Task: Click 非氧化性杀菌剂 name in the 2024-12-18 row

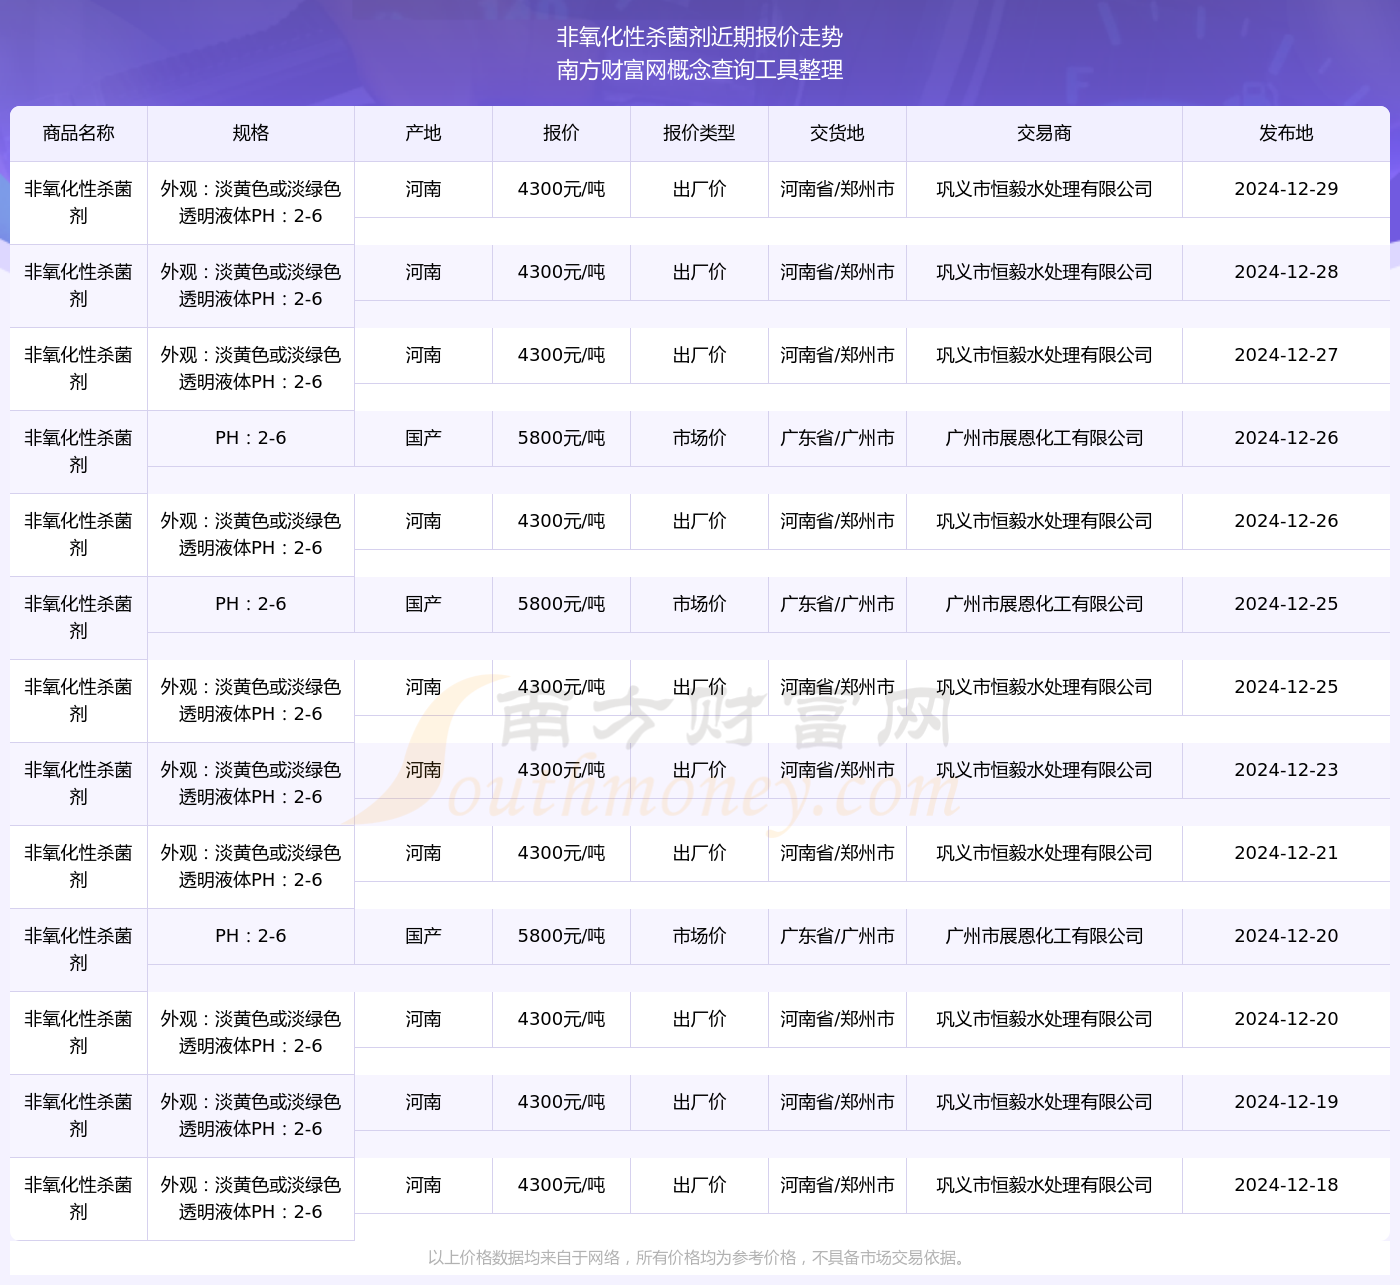Action: pos(78,1198)
